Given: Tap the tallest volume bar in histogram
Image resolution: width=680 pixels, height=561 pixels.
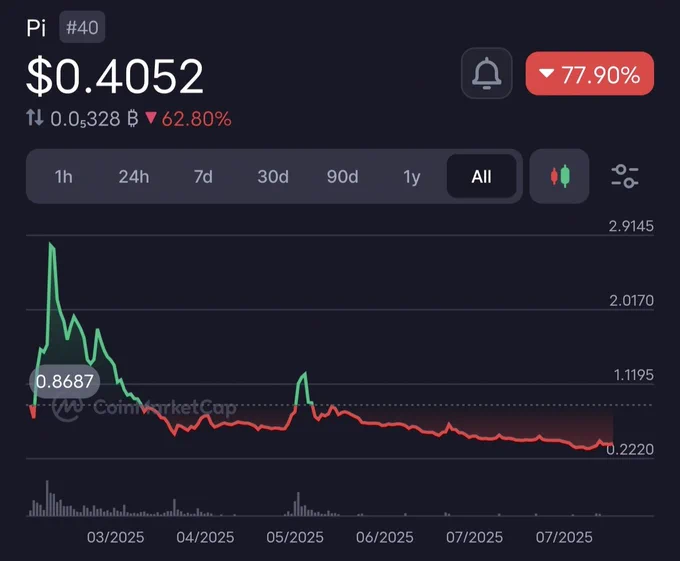Looking at the screenshot, I should pyautogui.click(x=47, y=498).
